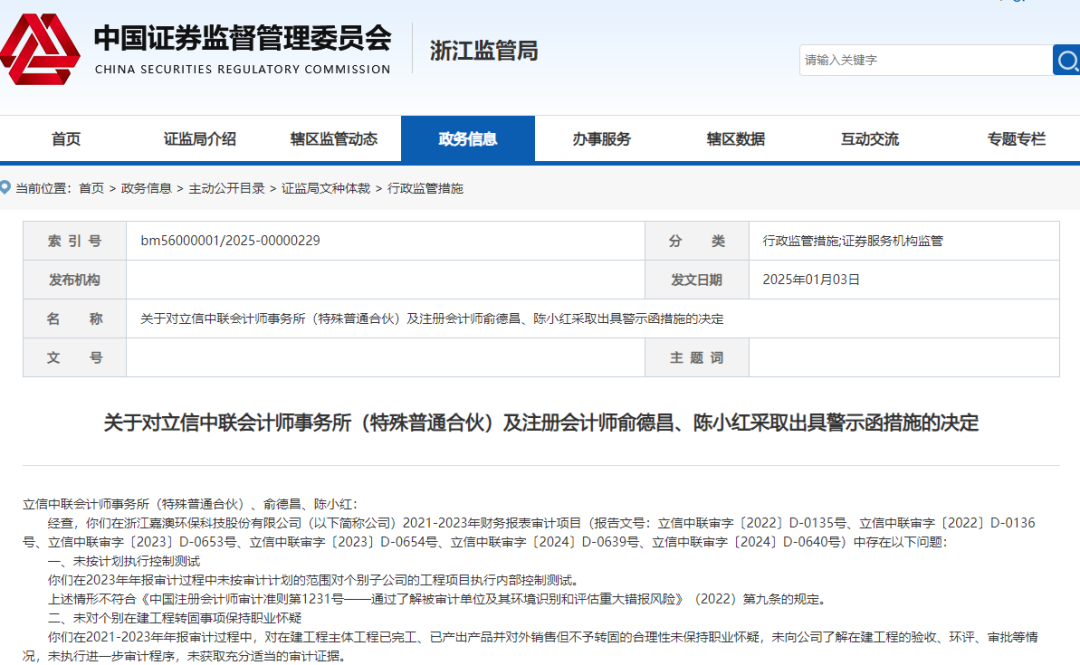1080x665 pixels.
Task: Click 行政监管措施 breadcrumb link
Action: click(x=425, y=188)
